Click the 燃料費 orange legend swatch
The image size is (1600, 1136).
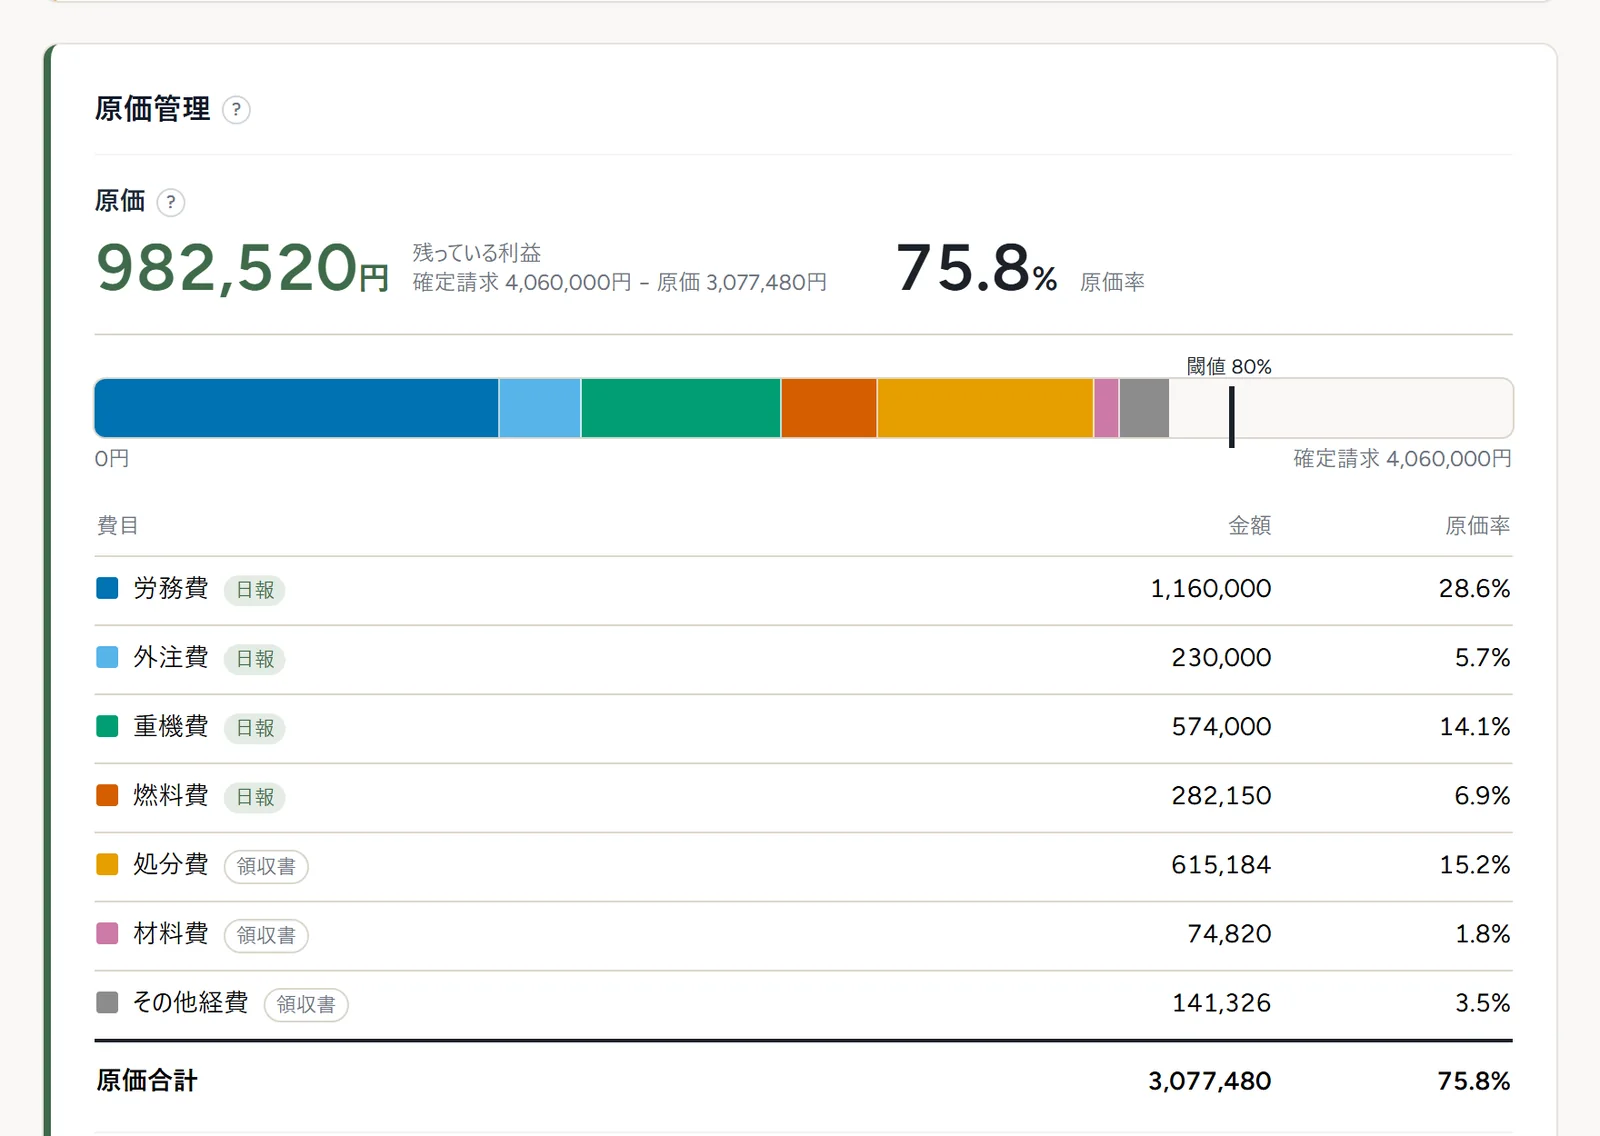coord(107,795)
